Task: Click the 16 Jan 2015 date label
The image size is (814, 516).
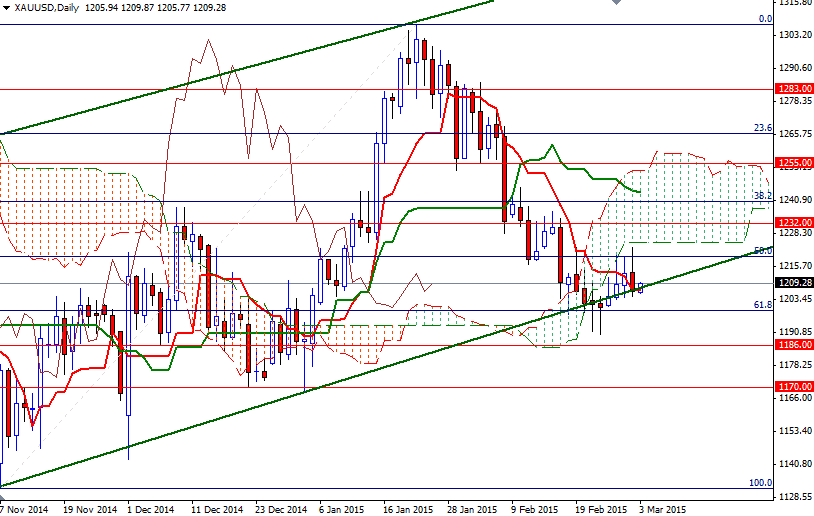Action: click(x=408, y=508)
